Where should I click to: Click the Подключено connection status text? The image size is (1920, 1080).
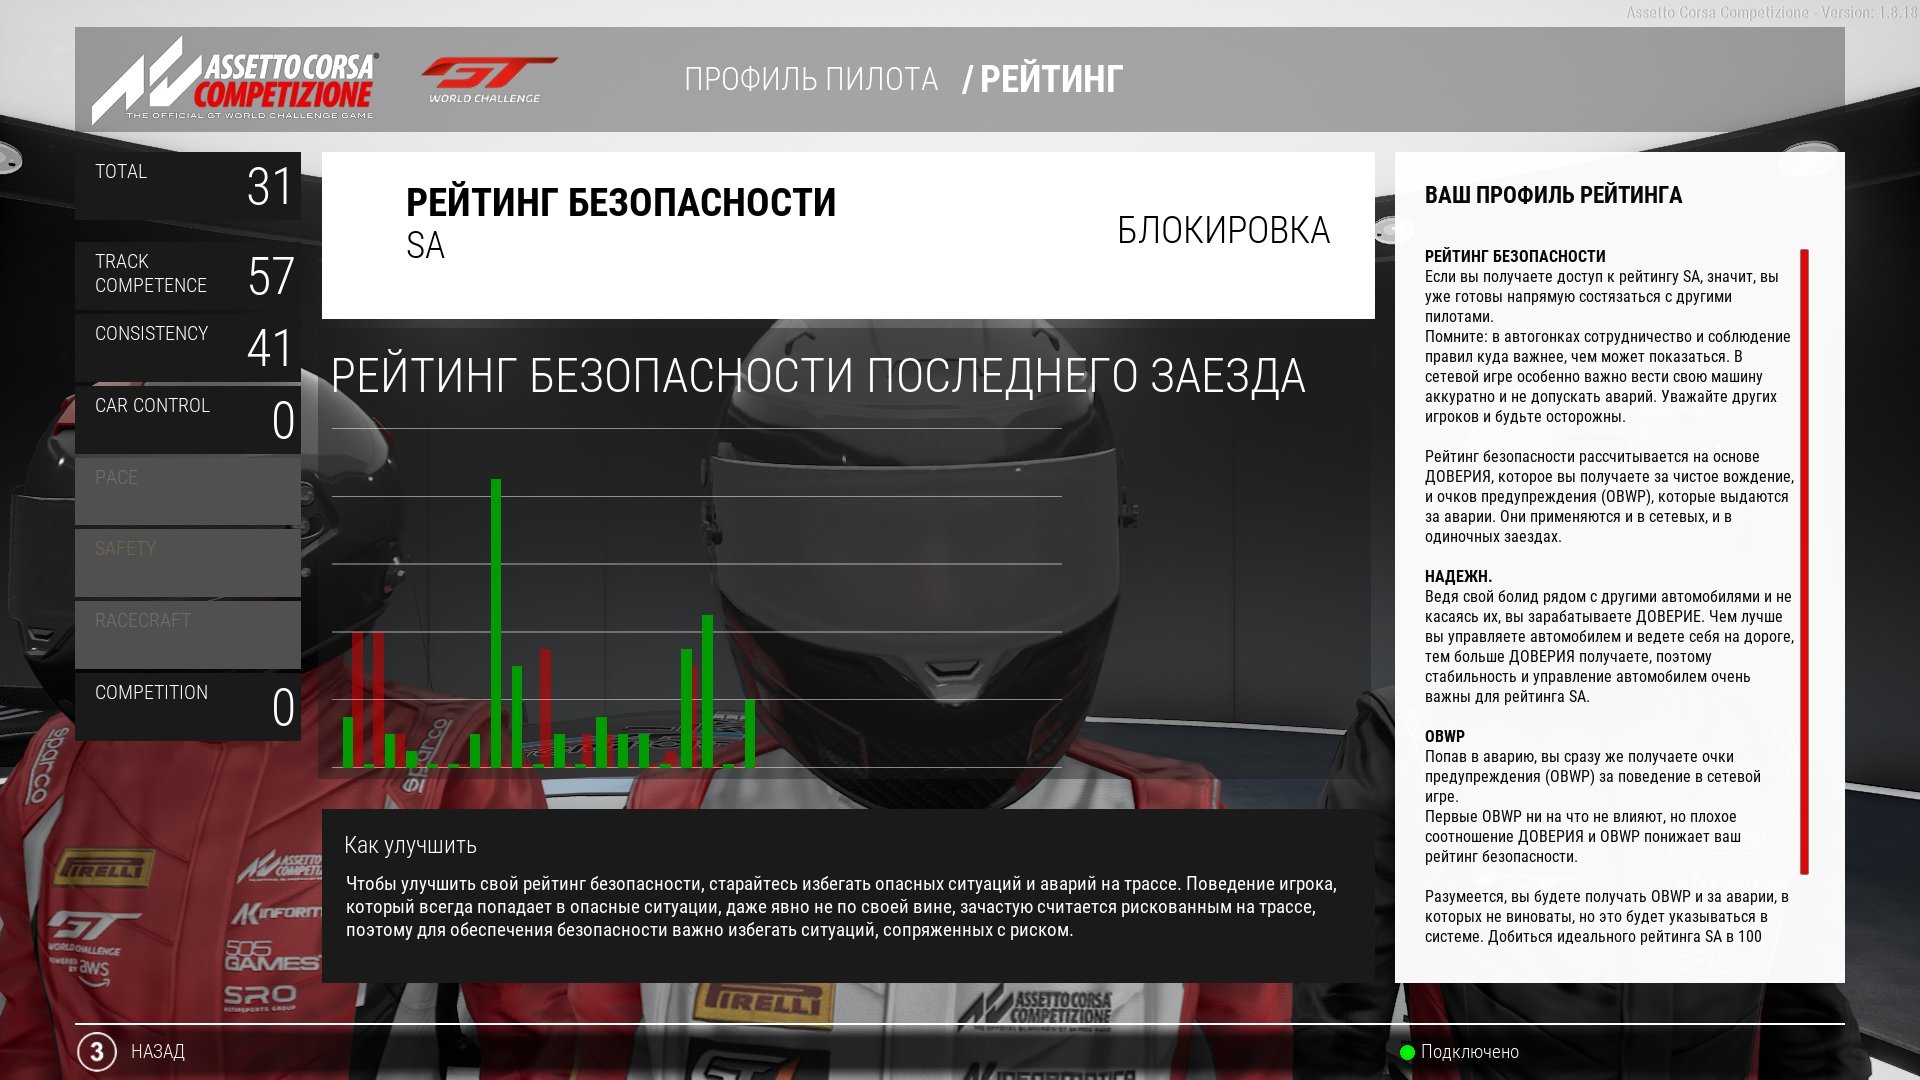[x=1469, y=1052]
